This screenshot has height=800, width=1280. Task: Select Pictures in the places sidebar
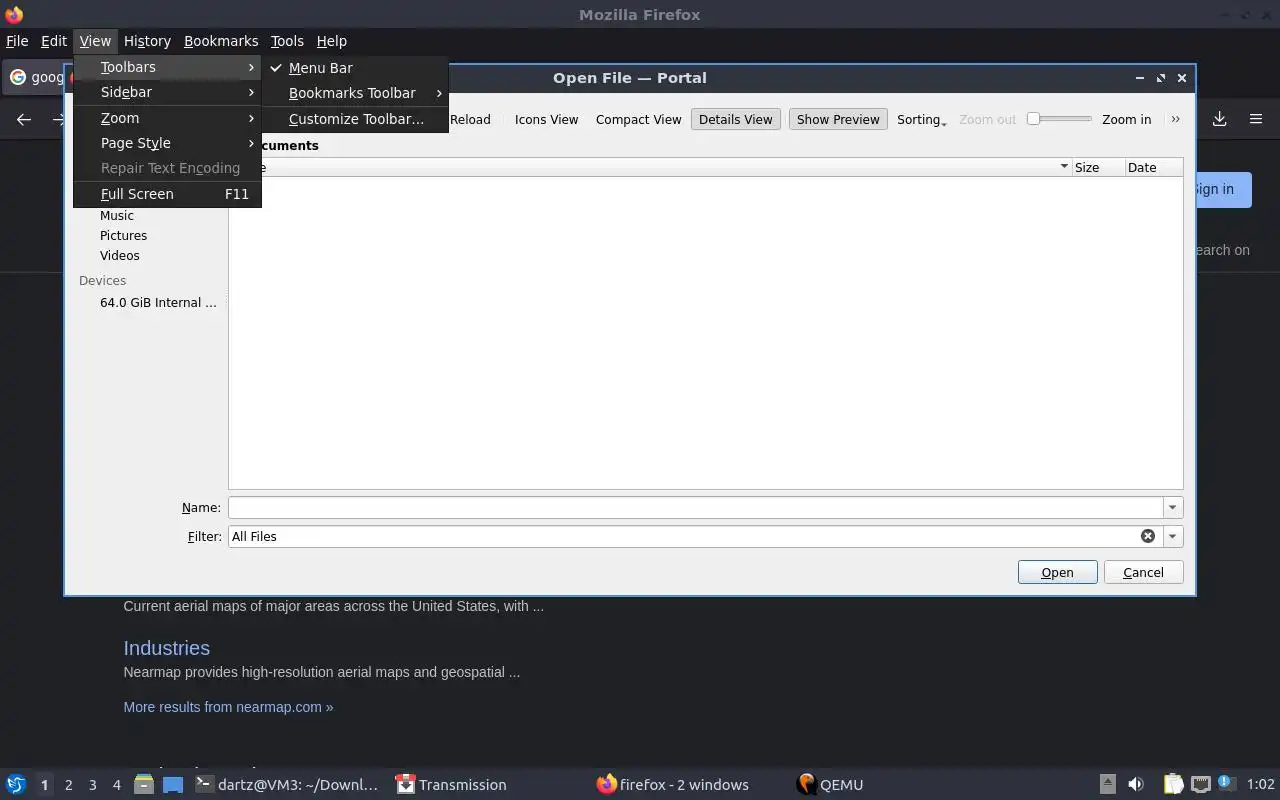(x=123, y=236)
